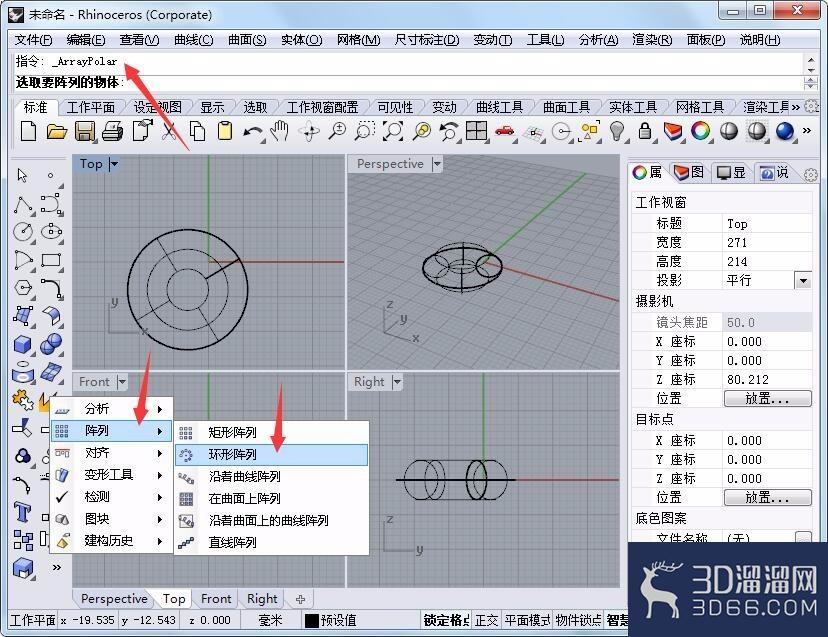Click the Cut scissors icon
Viewport: 828px width, 637px height.
169,131
